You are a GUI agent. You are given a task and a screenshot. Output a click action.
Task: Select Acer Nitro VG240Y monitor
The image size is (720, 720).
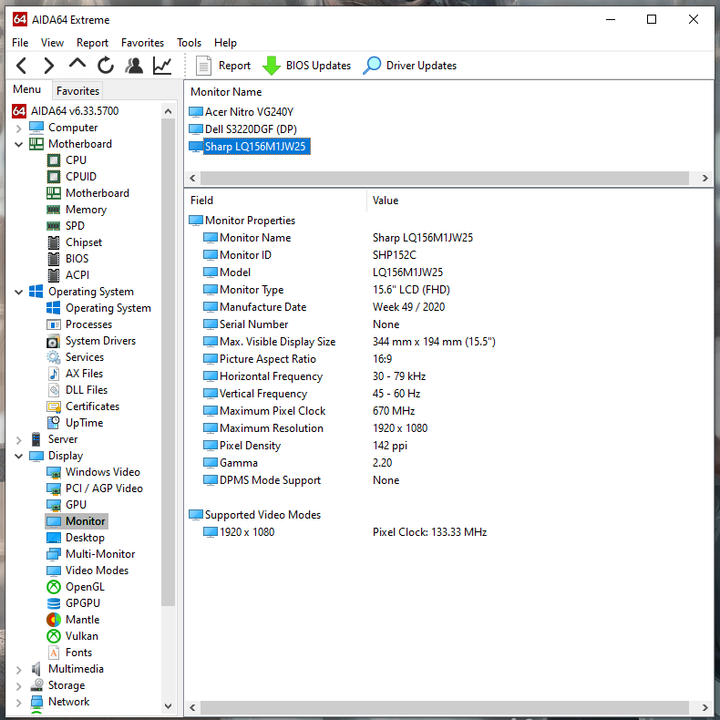coord(248,112)
